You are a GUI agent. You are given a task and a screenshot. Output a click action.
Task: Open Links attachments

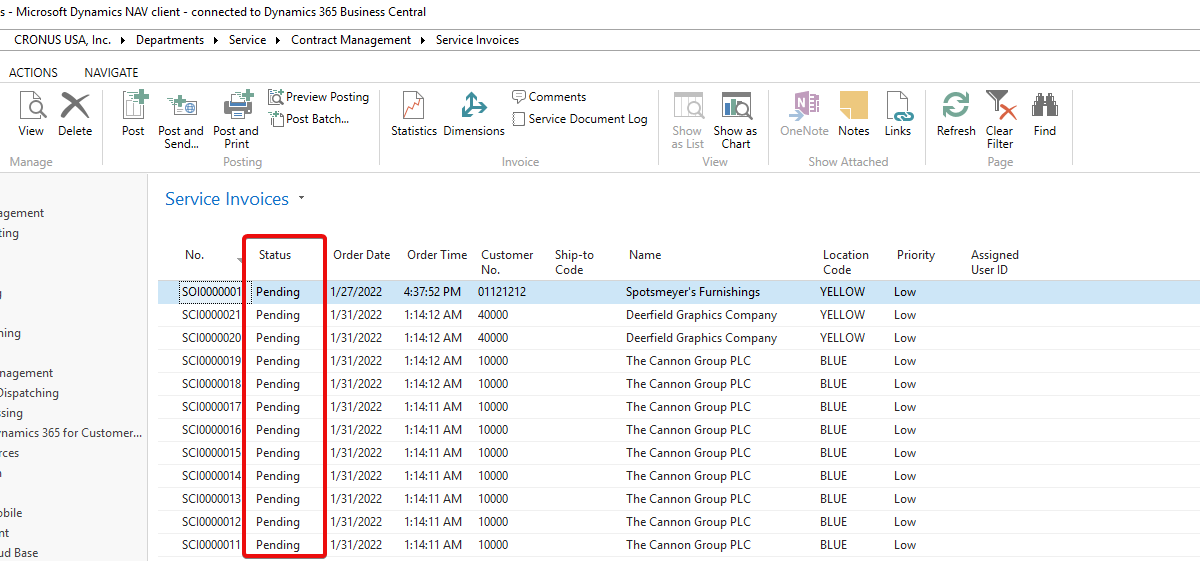pos(898,114)
